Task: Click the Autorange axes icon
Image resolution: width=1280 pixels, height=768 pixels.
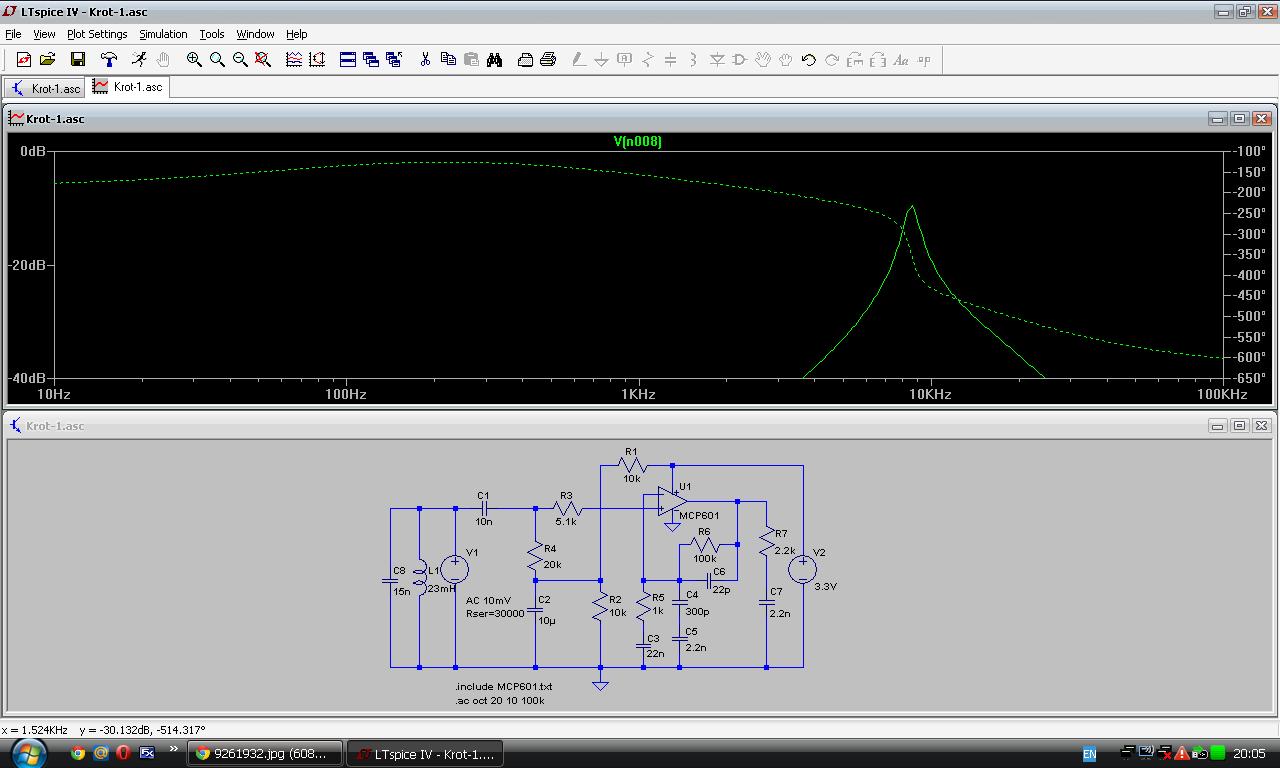Action: point(317,60)
